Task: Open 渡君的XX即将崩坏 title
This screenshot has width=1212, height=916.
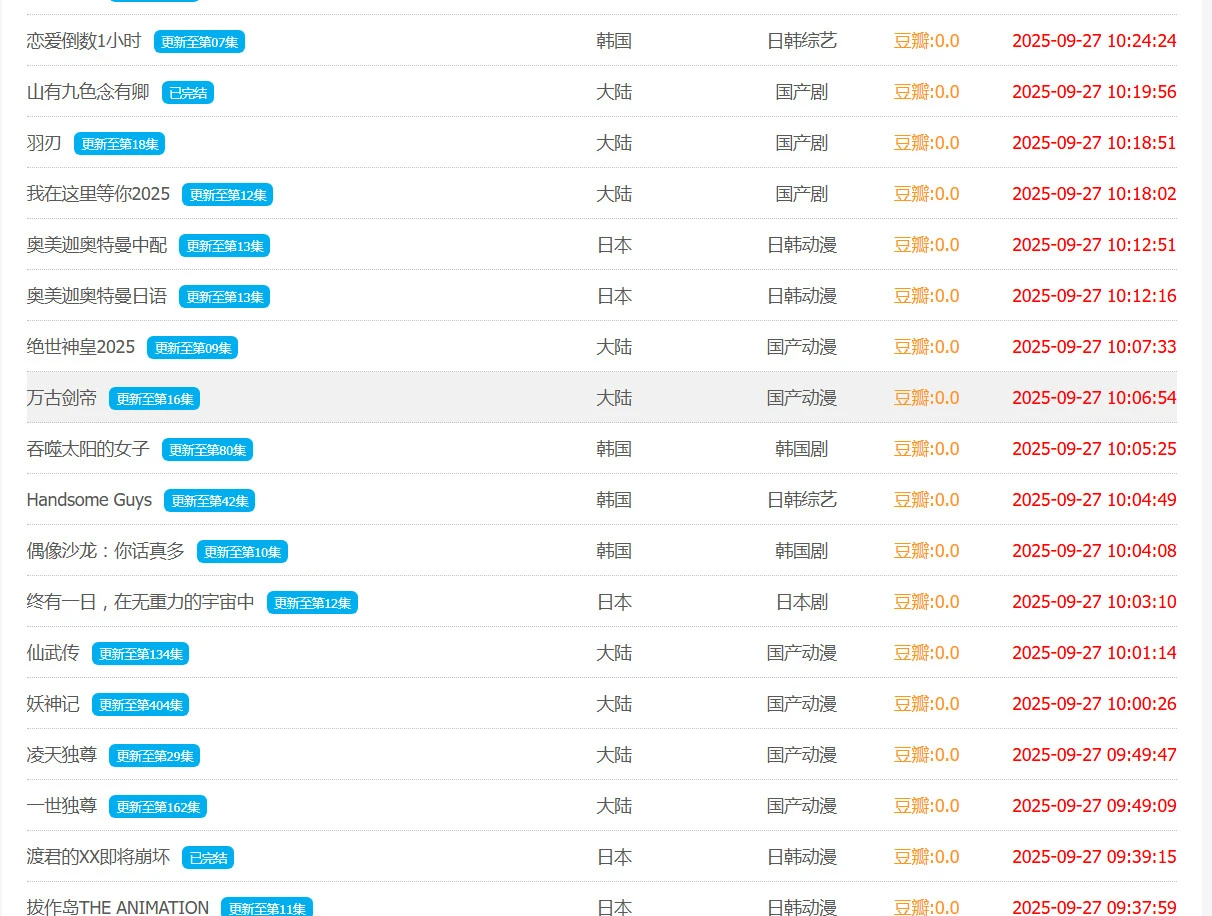Action: [x=98, y=857]
